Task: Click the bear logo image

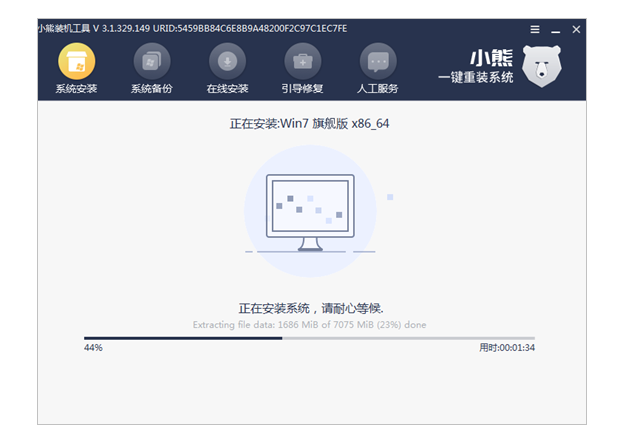Action: click(542, 66)
